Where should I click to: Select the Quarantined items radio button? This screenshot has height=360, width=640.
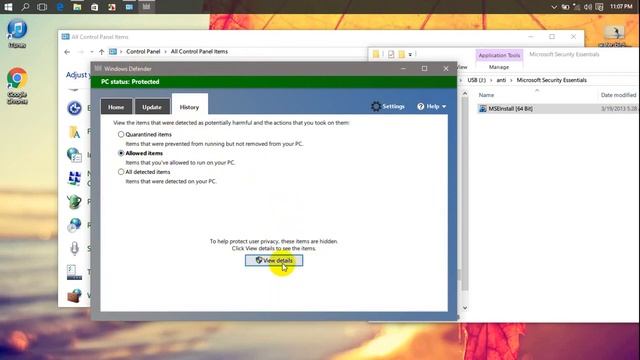point(121,134)
